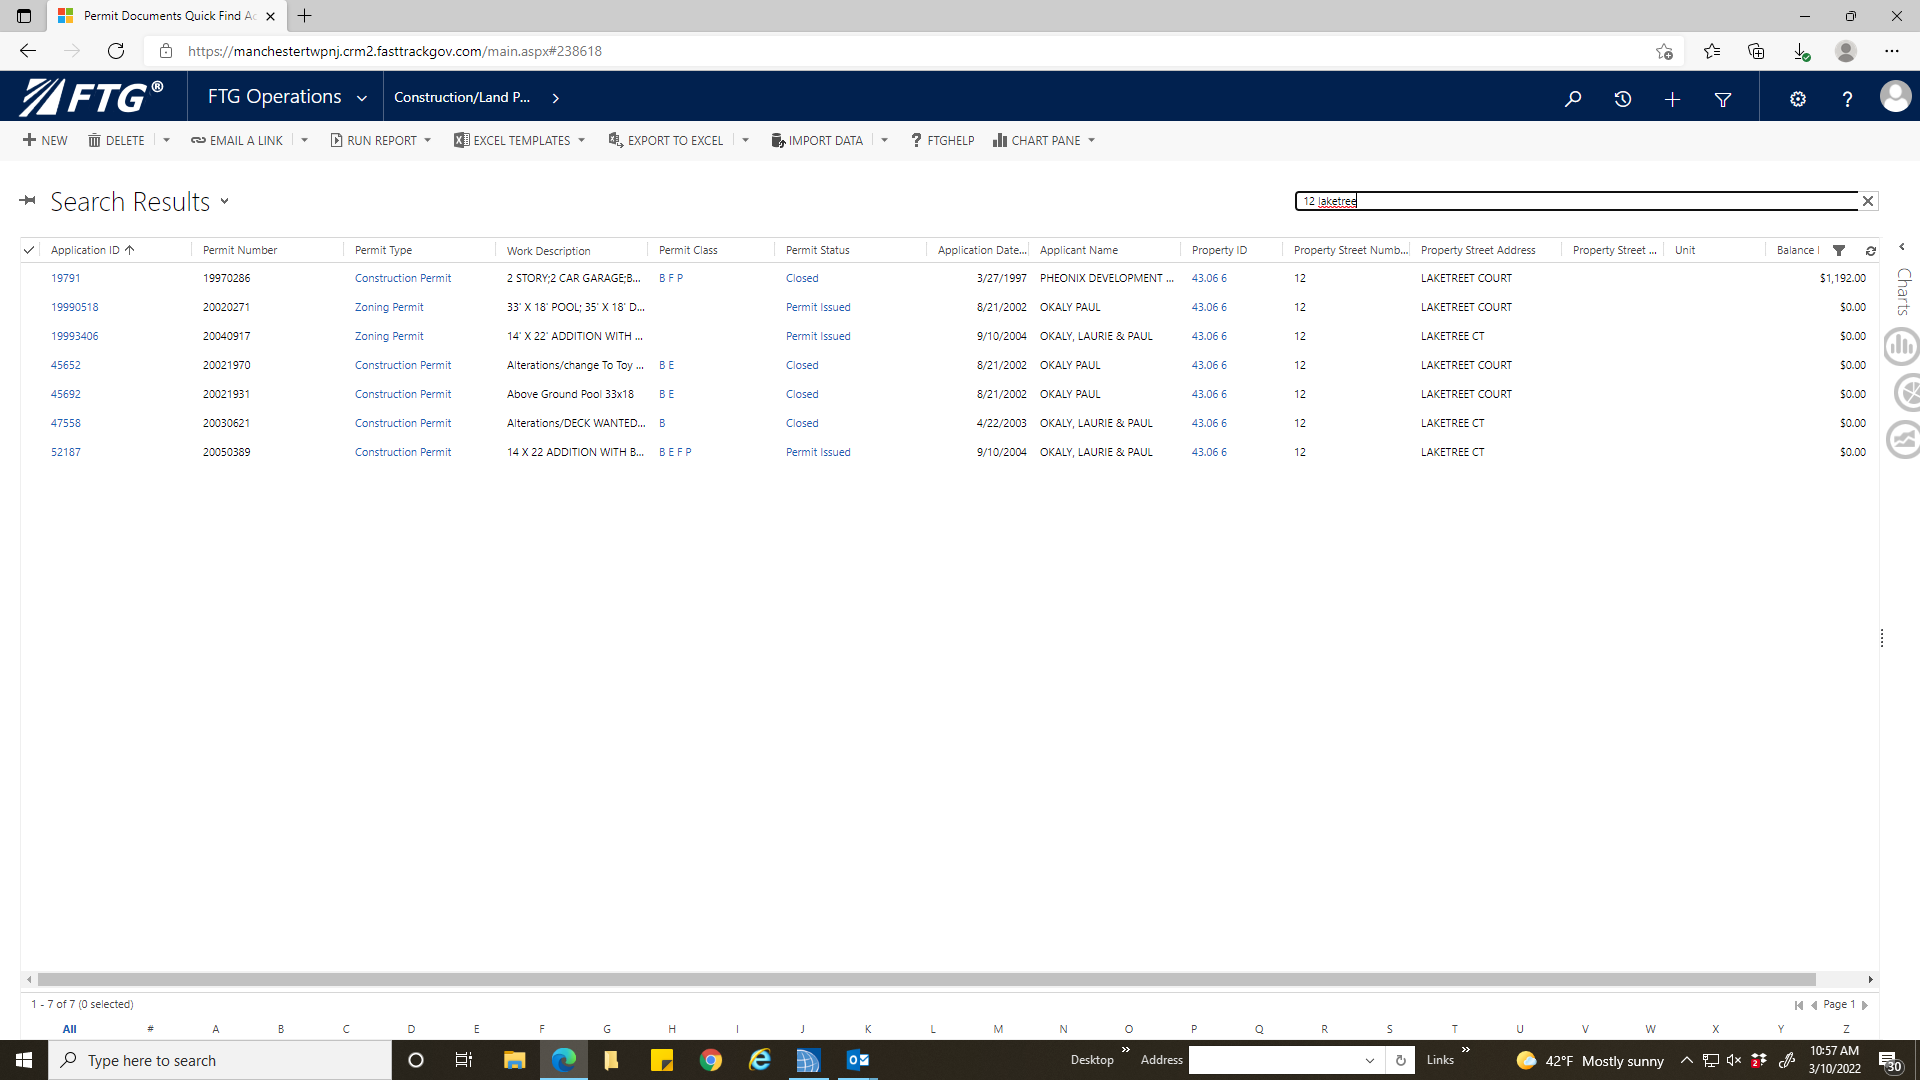Open the settings gear icon
Image resolution: width=1920 pixels, height=1080 pixels.
[x=1798, y=99]
